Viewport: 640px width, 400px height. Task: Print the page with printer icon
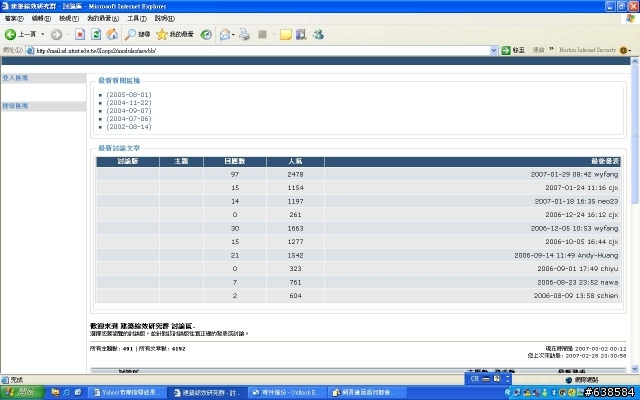coord(244,35)
